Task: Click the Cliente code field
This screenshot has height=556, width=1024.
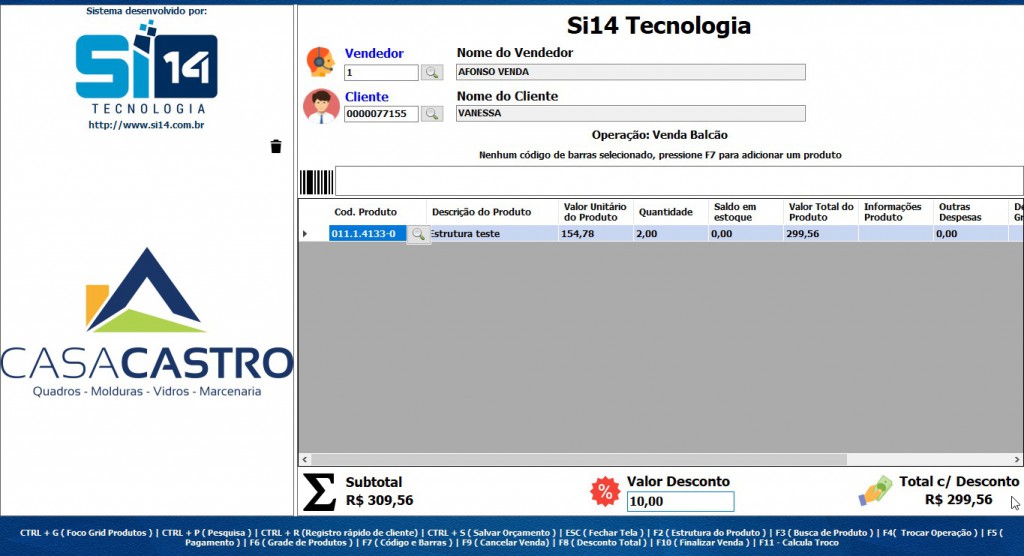Action: click(x=381, y=114)
